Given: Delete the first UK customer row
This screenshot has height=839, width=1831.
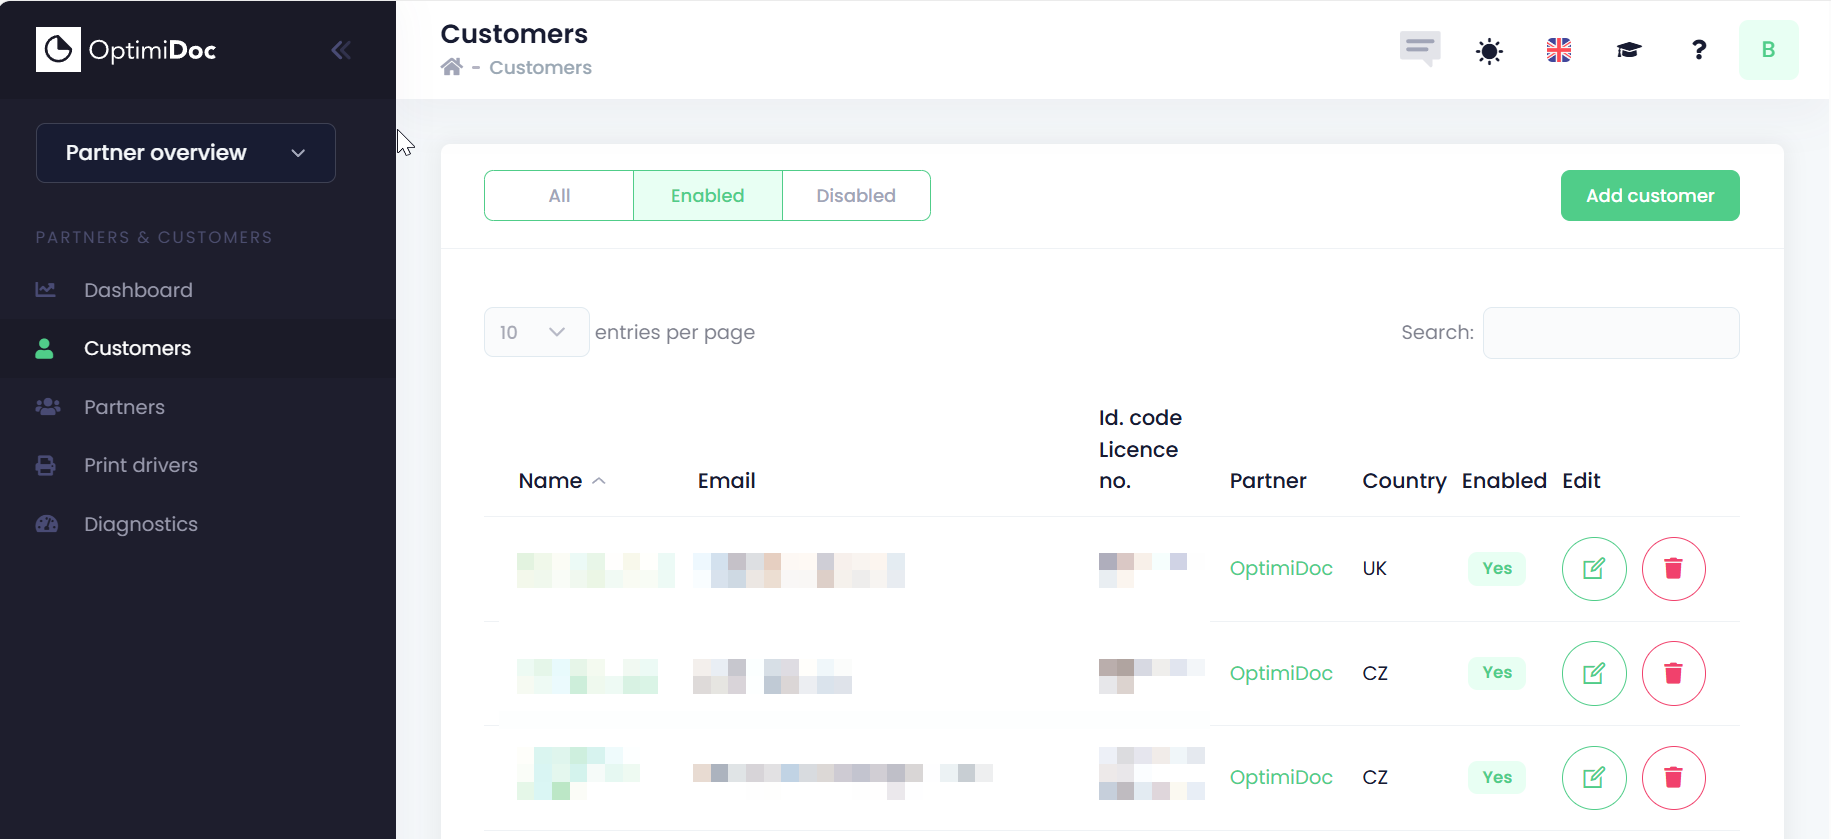Looking at the screenshot, I should (x=1673, y=569).
